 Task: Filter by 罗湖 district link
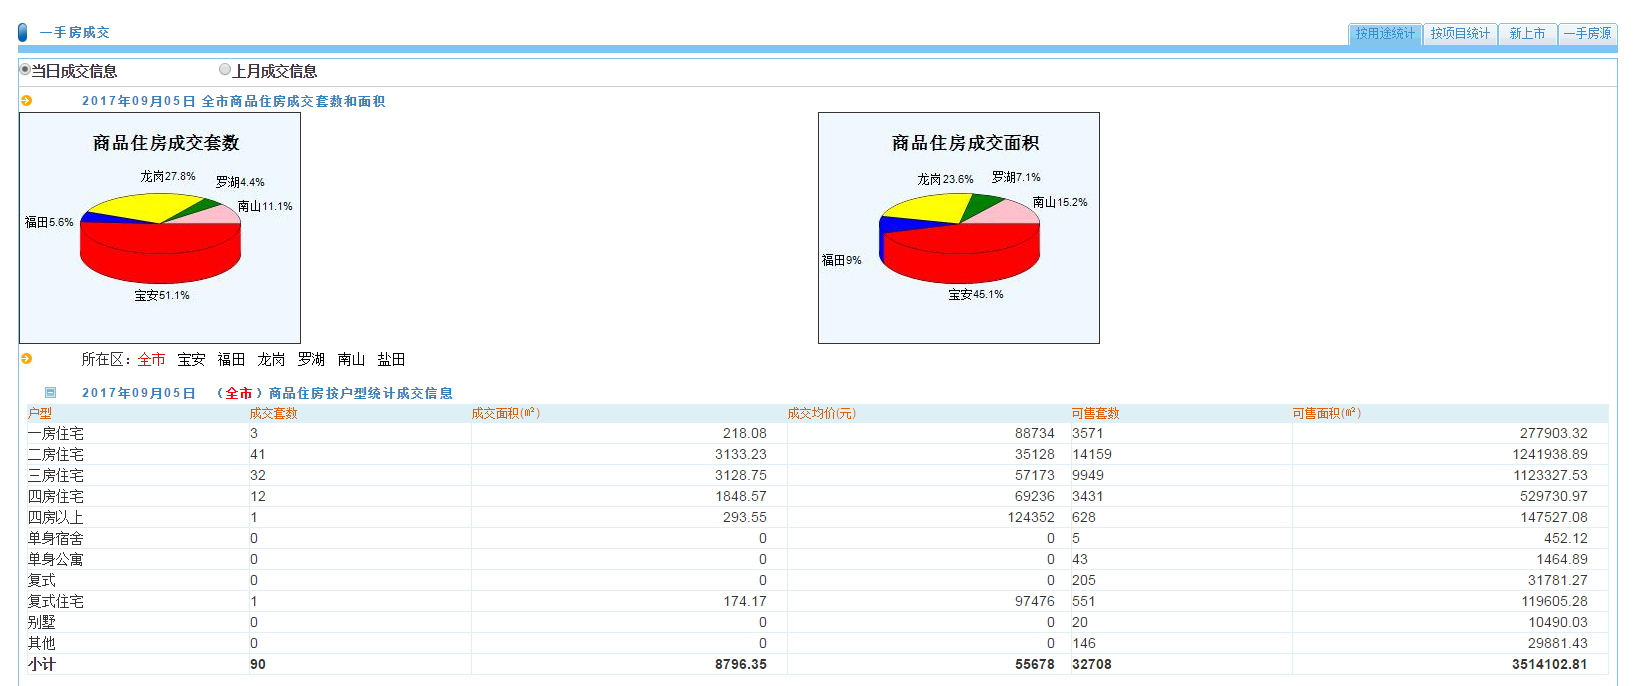pyautogui.click(x=311, y=359)
